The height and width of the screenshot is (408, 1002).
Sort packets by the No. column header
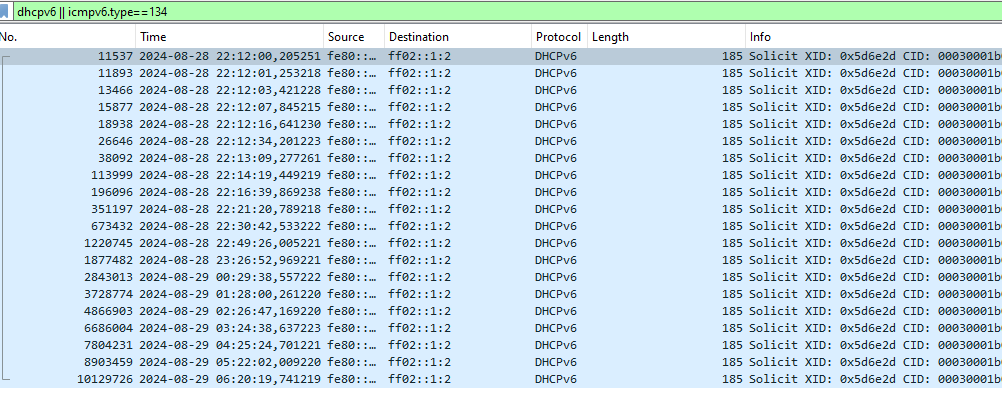coord(68,37)
